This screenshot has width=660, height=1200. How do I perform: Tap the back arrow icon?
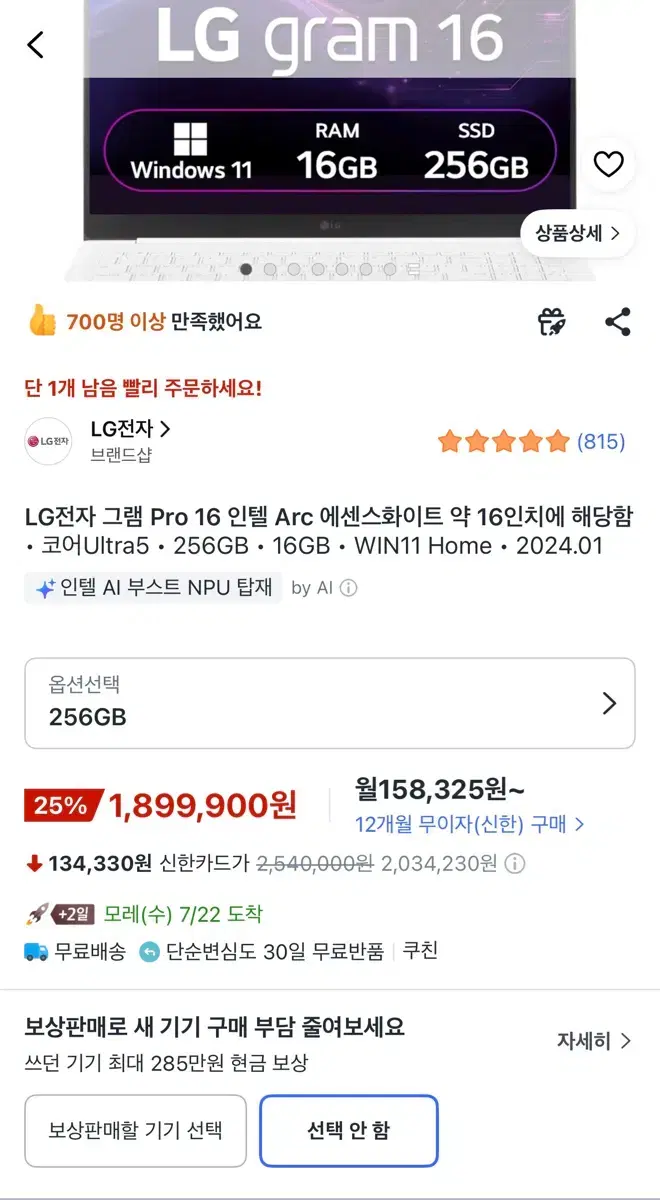tap(36, 44)
